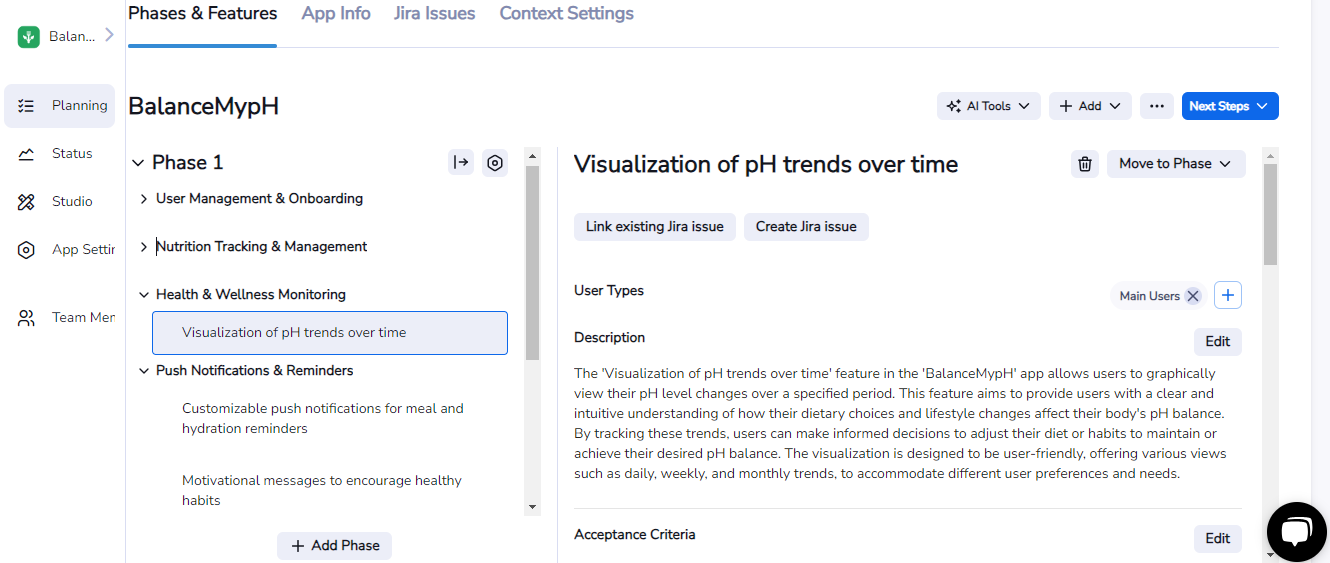This screenshot has height=563, width=1330.
Task: Click the User Types label
Action: click(x=609, y=291)
